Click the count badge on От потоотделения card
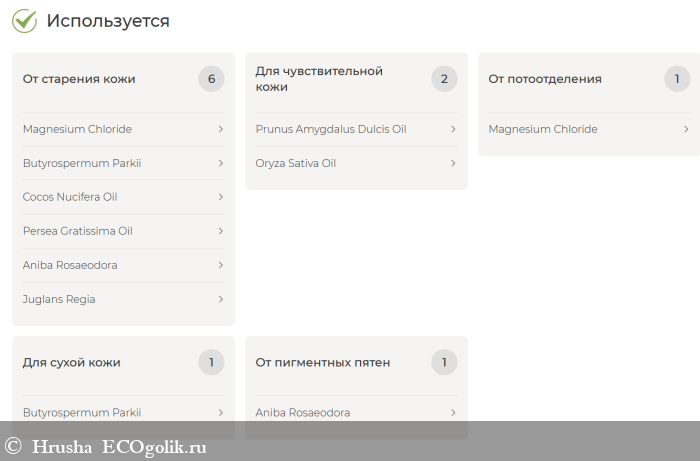Viewport: 700px width, 461px height. pyautogui.click(x=677, y=79)
